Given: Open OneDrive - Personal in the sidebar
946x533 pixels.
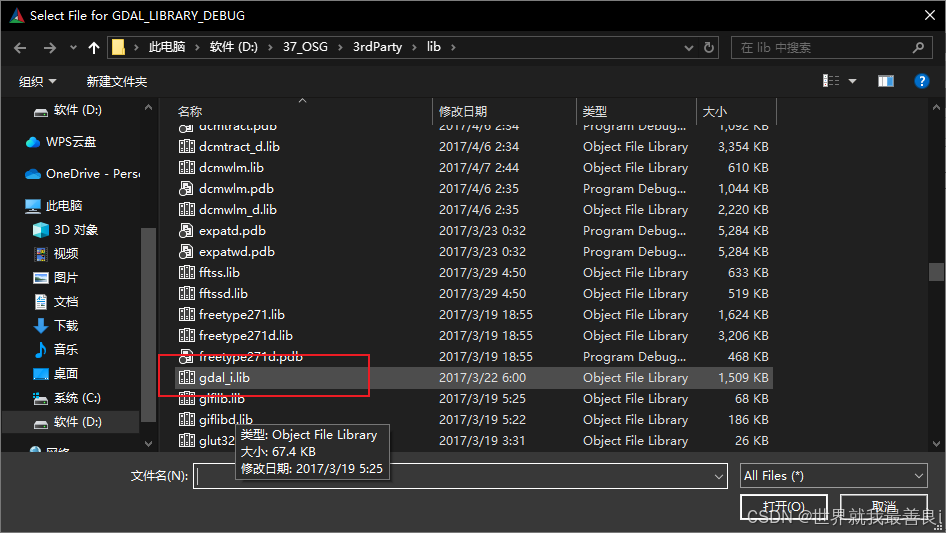Looking at the screenshot, I should coord(82,174).
